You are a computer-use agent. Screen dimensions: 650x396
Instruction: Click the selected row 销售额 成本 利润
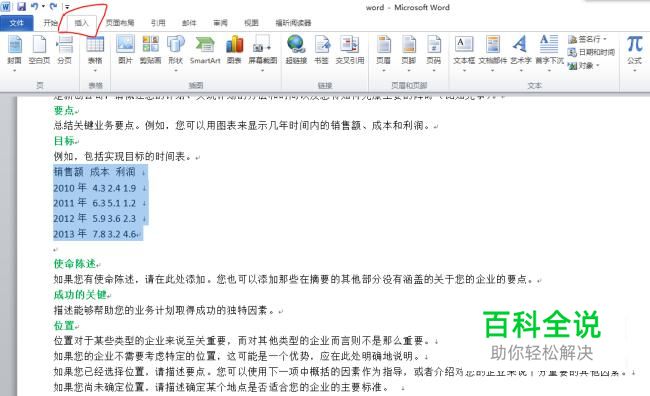pos(95,172)
